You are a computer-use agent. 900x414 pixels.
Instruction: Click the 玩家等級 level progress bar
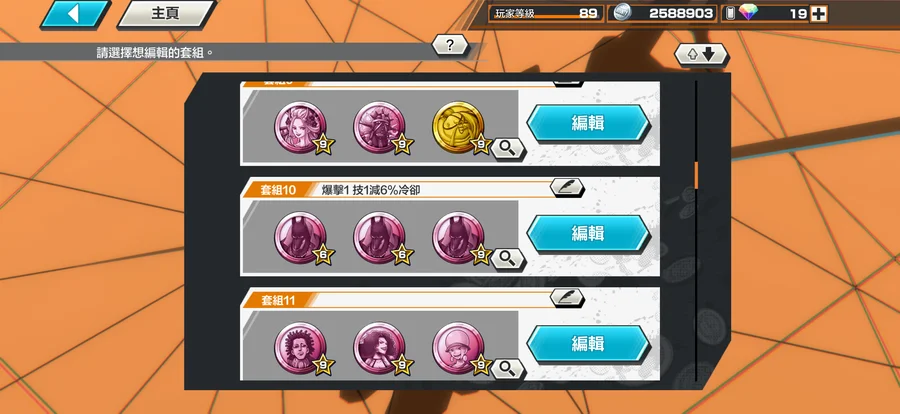pos(546,14)
